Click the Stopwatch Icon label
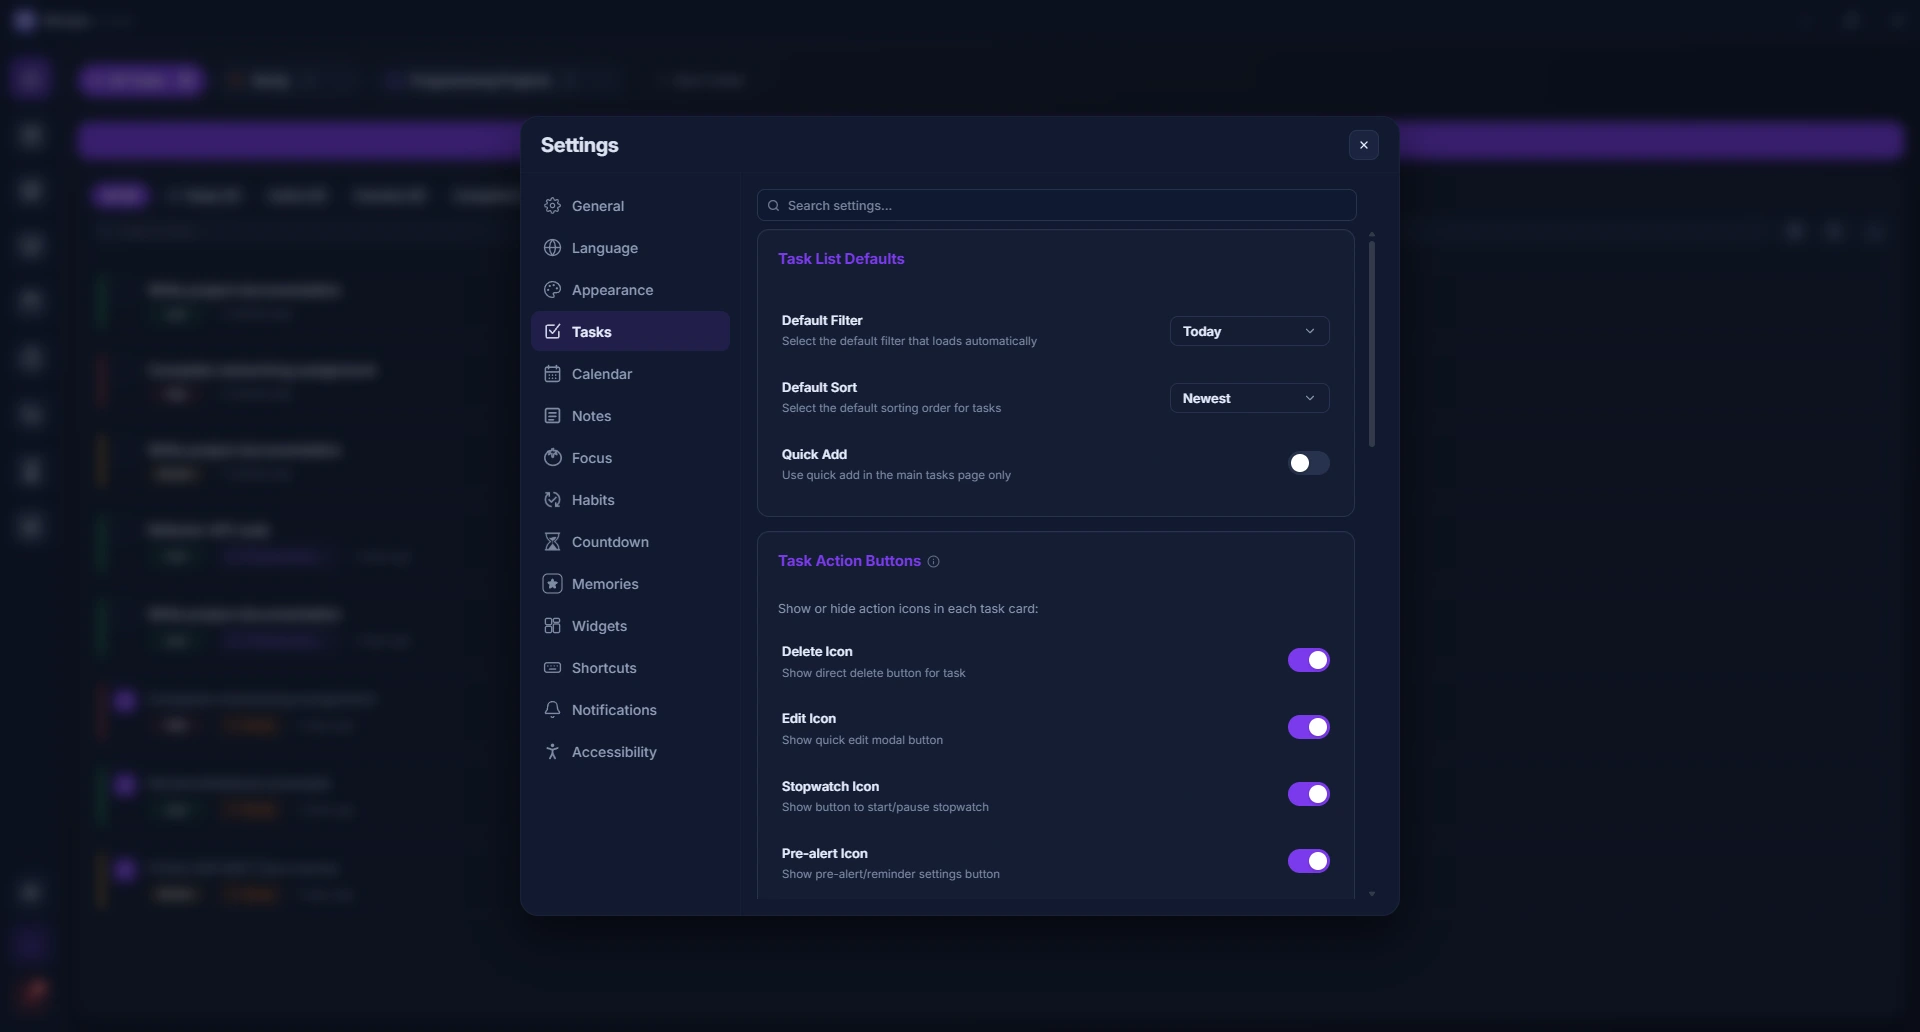Viewport: 1920px width, 1032px height. (x=830, y=787)
